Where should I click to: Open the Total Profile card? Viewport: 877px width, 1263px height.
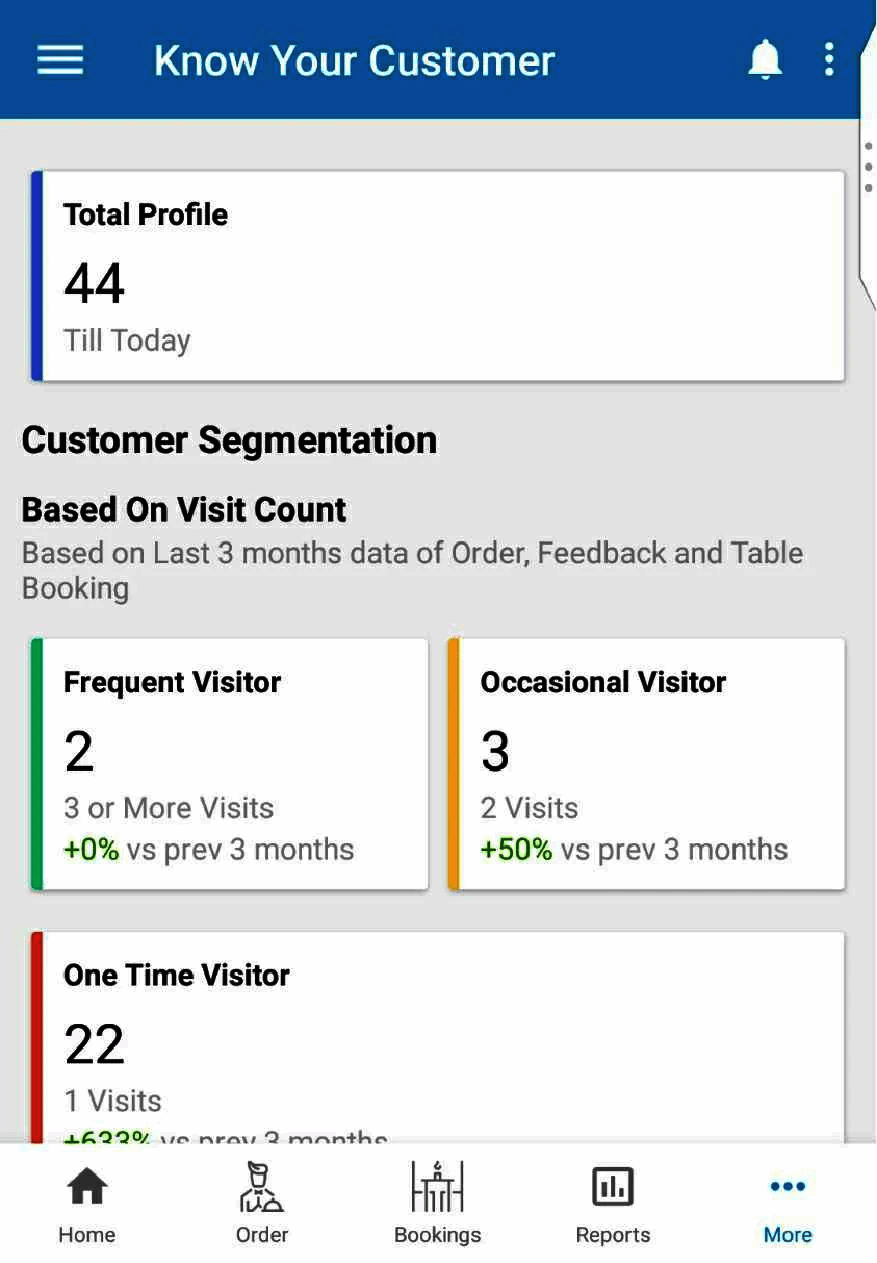coord(440,276)
